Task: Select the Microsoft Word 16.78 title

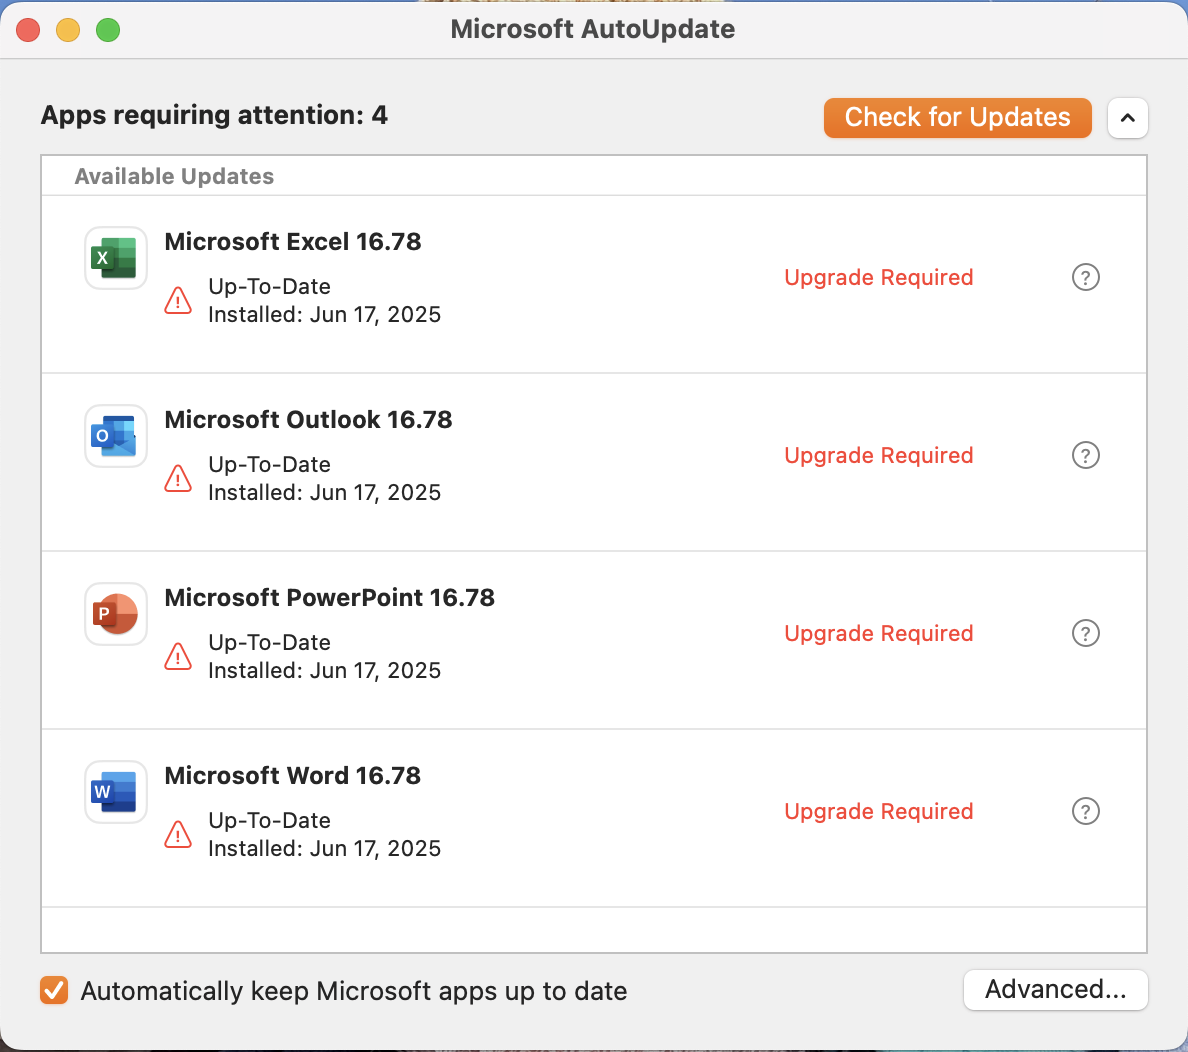Action: 292,776
